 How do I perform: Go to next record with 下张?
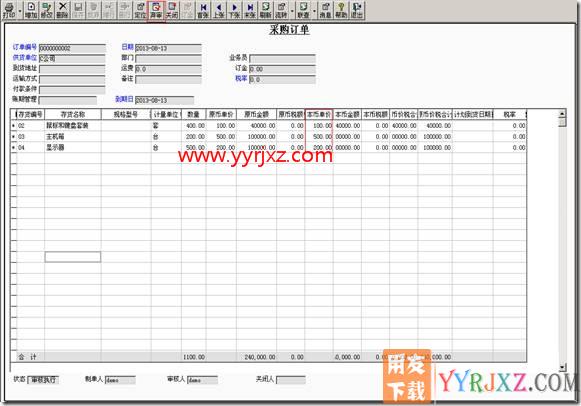[235, 11]
